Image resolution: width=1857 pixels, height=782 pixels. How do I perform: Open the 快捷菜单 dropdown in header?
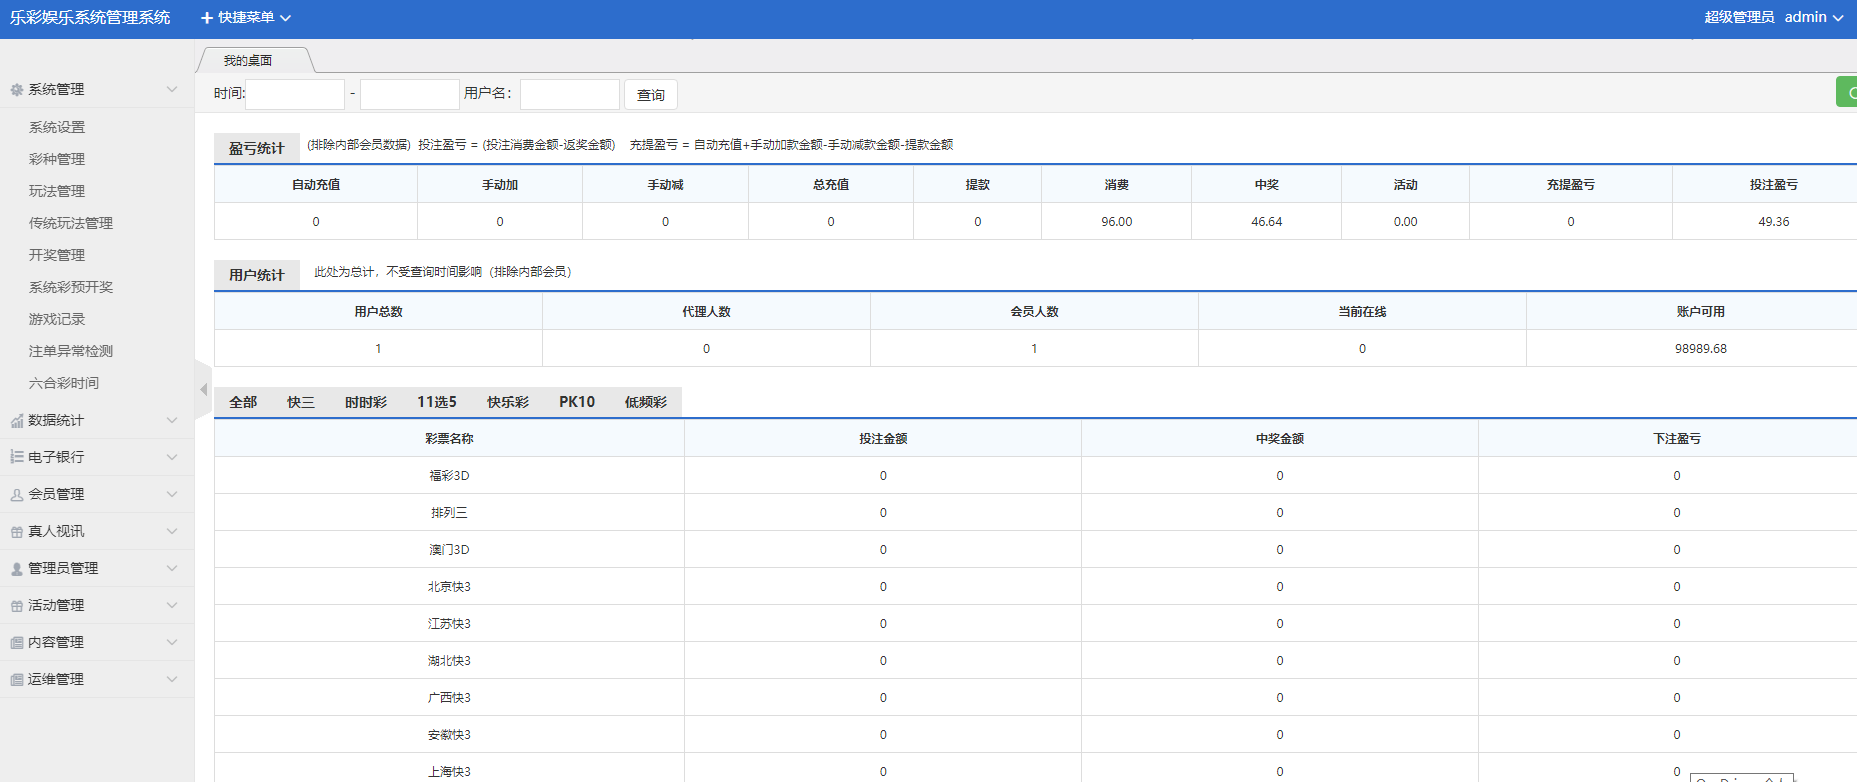246,18
